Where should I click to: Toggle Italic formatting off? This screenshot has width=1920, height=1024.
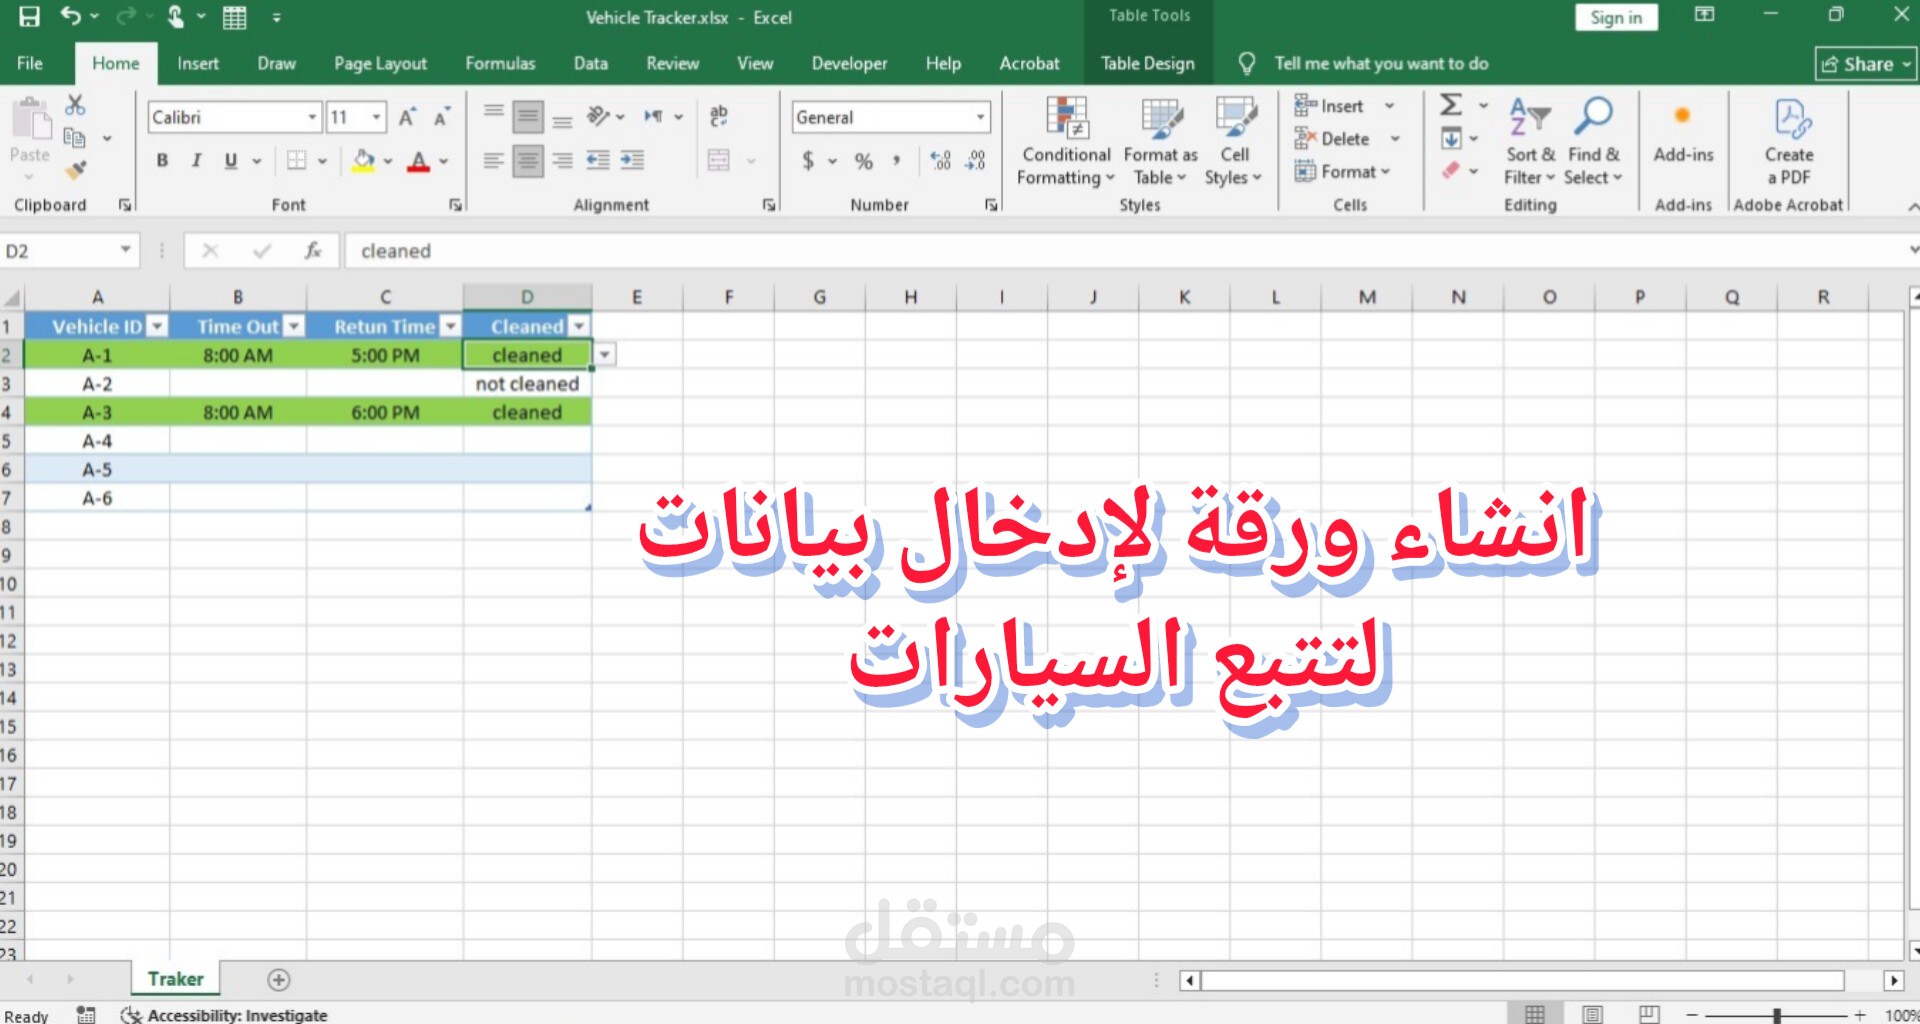(x=196, y=160)
